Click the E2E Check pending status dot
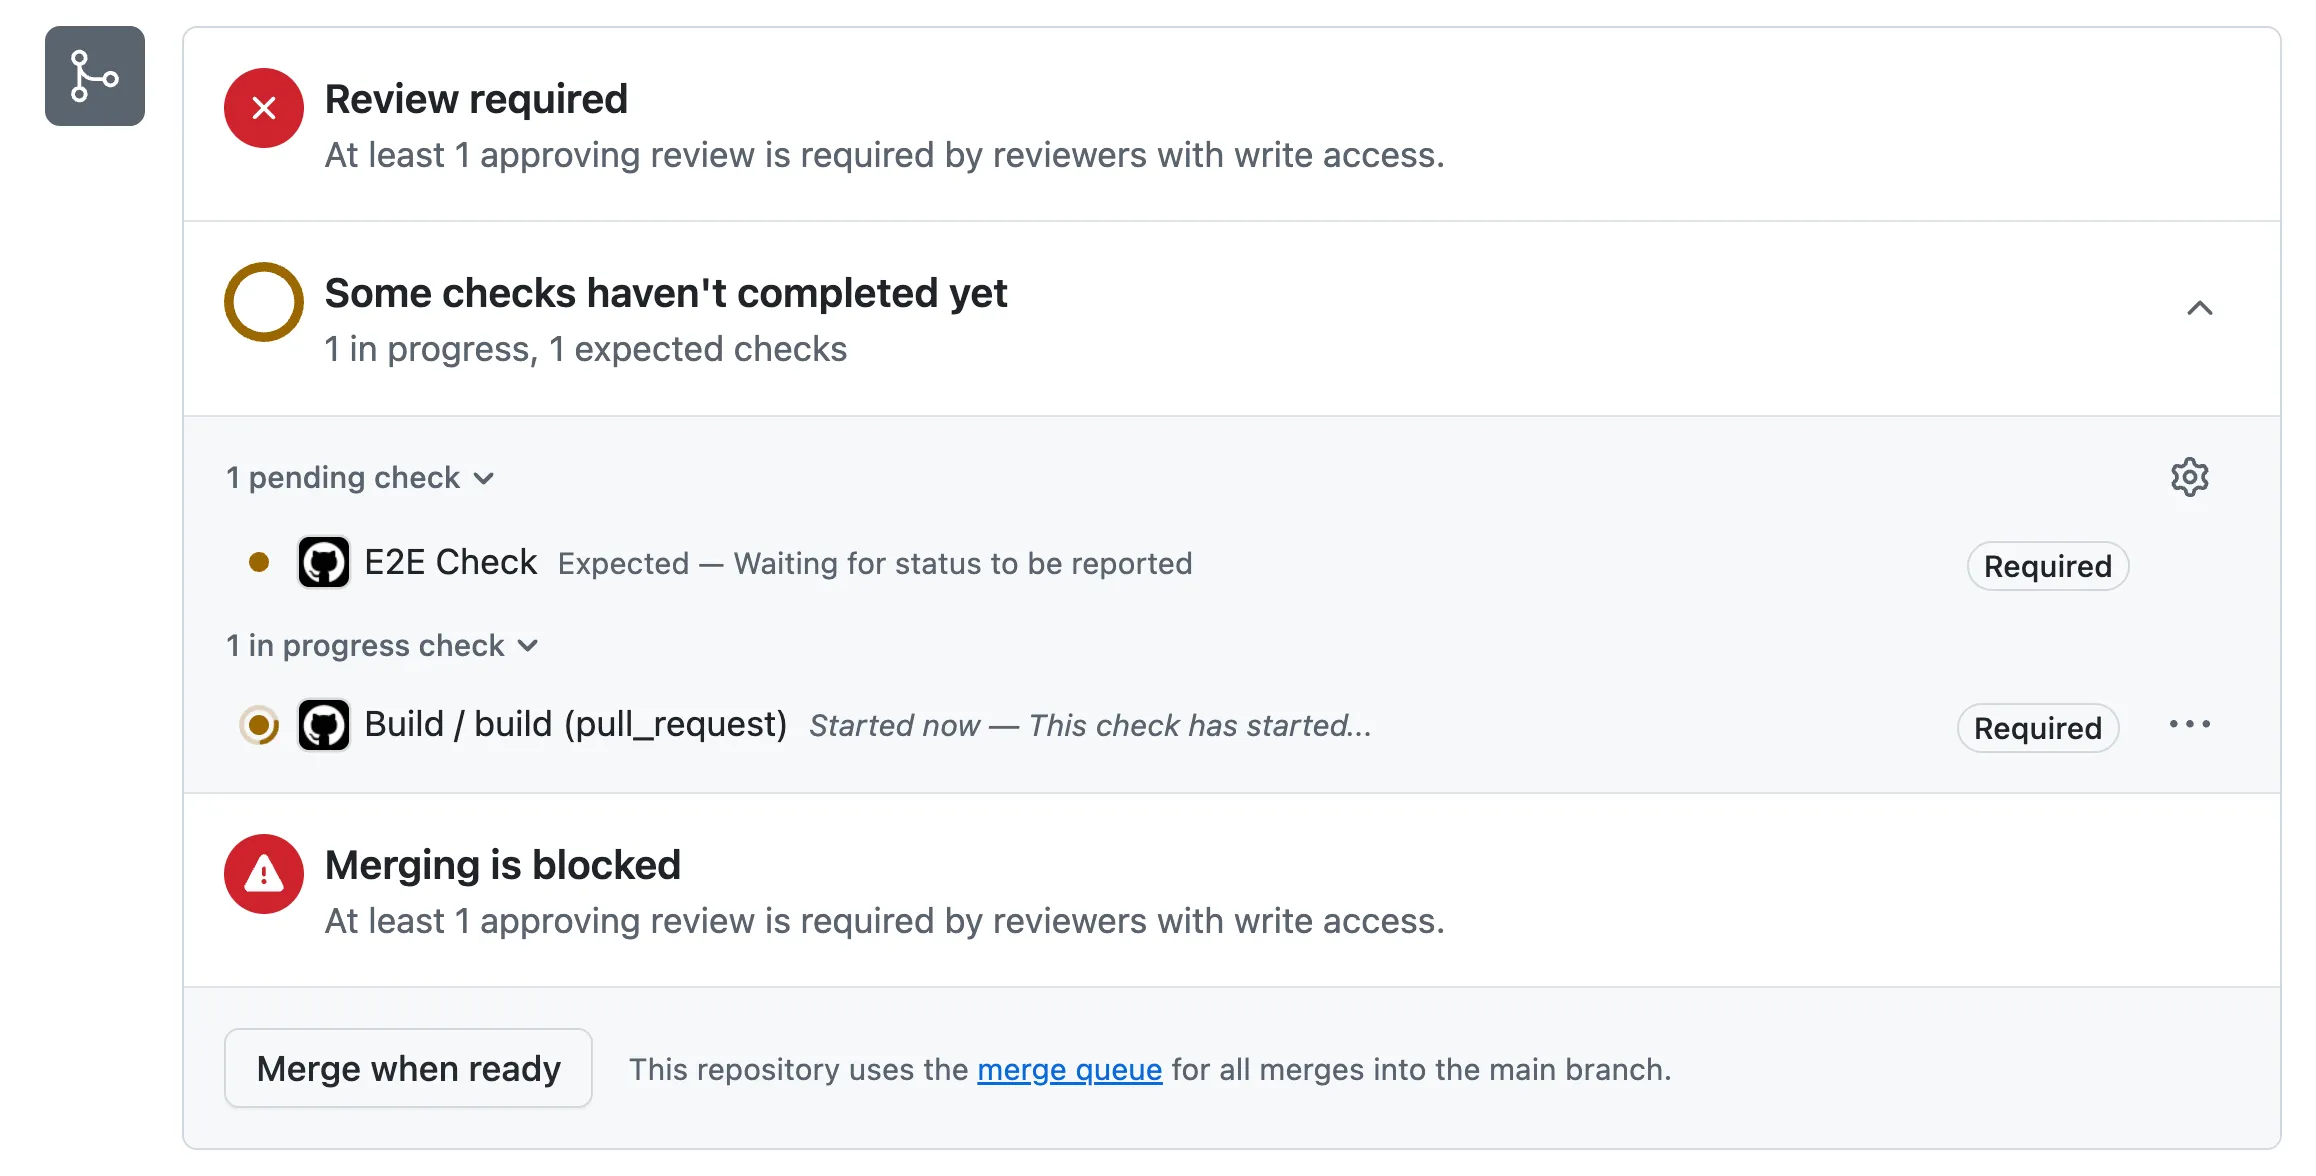The width and height of the screenshot is (2316, 1176). (259, 563)
